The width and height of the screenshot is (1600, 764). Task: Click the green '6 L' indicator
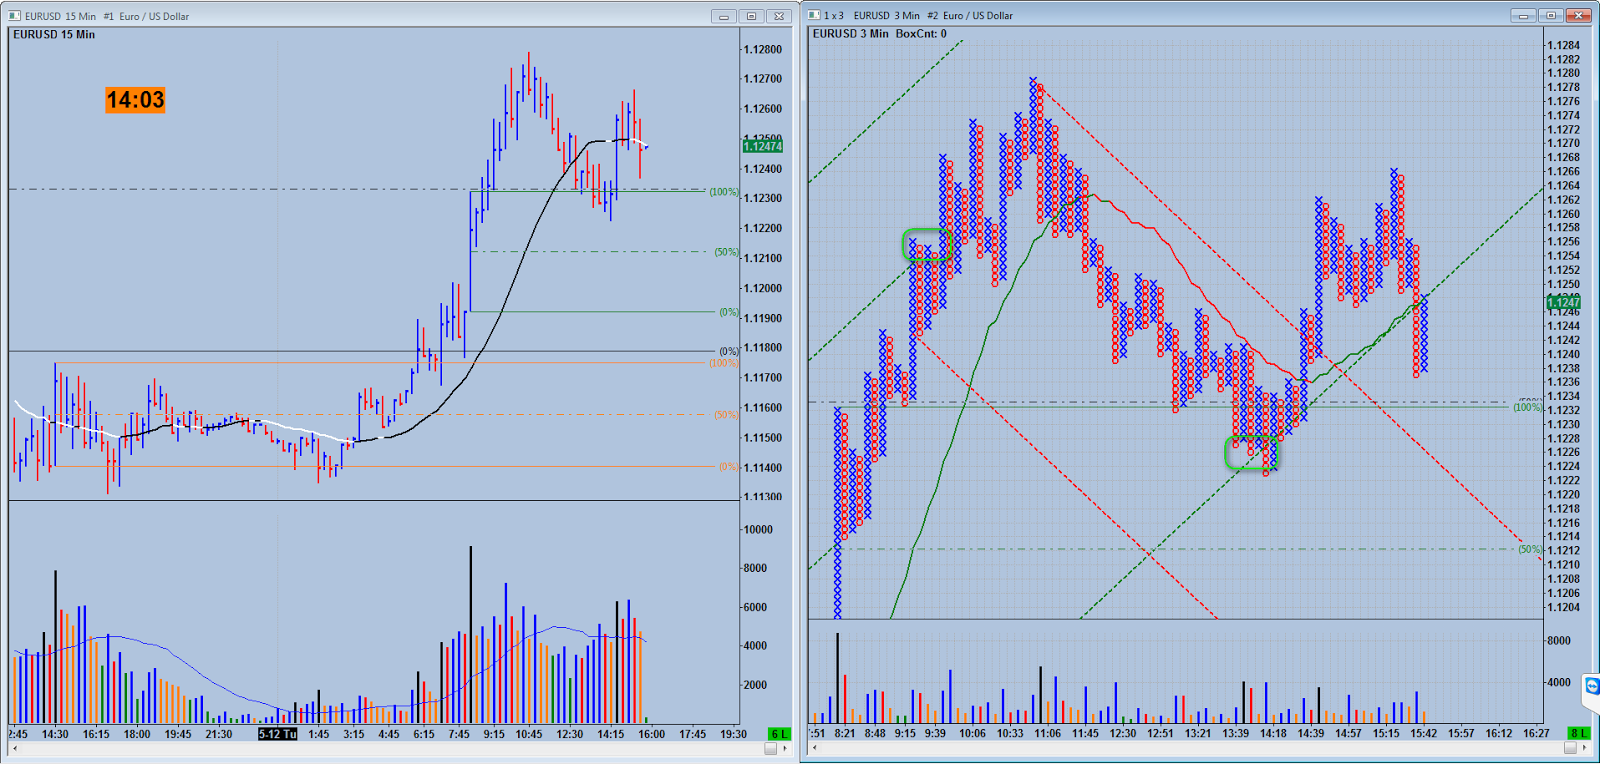click(779, 734)
